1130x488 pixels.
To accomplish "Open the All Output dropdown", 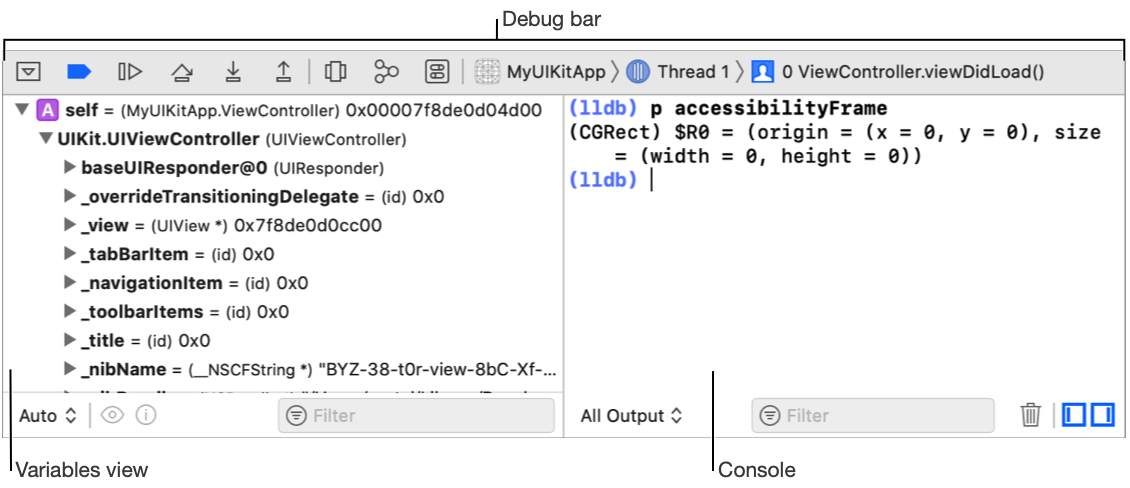I will tap(631, 416).
